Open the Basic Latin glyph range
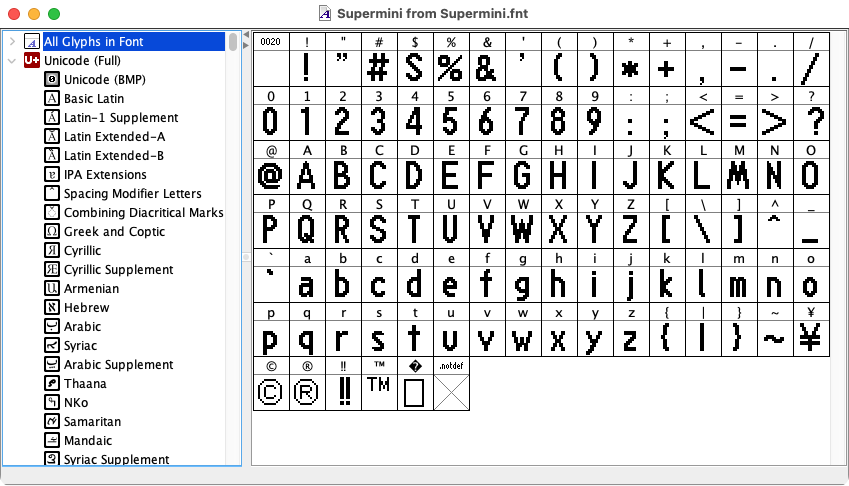The image size is (849, 486). (94, 98)
